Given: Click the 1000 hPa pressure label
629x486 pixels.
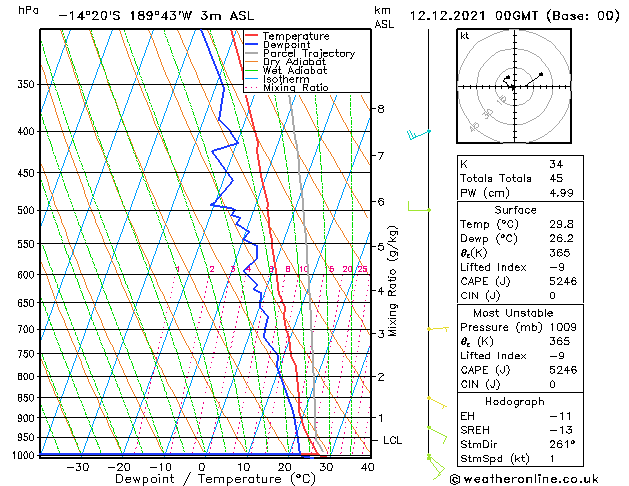Looking at the screenshot, I should click(24, 455).
